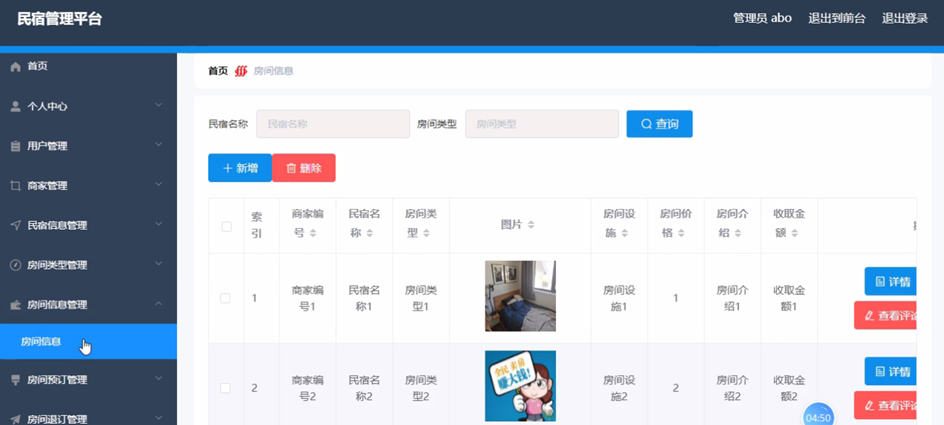This screenshot has width=944, height=425.
Task: Click the clipboard icon next to 用户管理
Action: (x=16, y=146)
